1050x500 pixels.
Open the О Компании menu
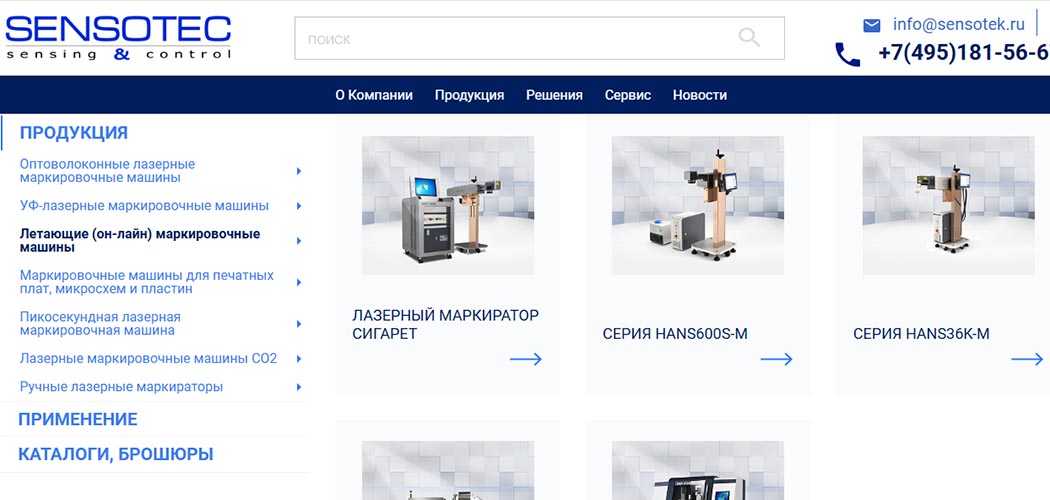[374, 95]
